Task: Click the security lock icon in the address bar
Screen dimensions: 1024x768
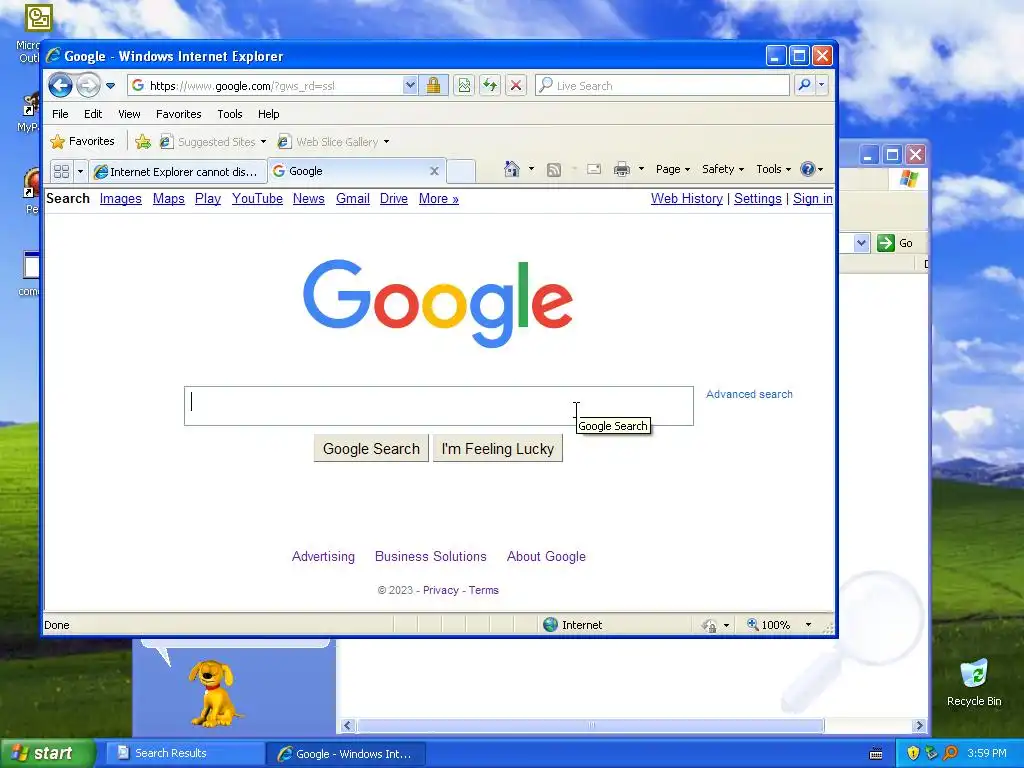Action: pyautogui.click(x=433, y=86)
